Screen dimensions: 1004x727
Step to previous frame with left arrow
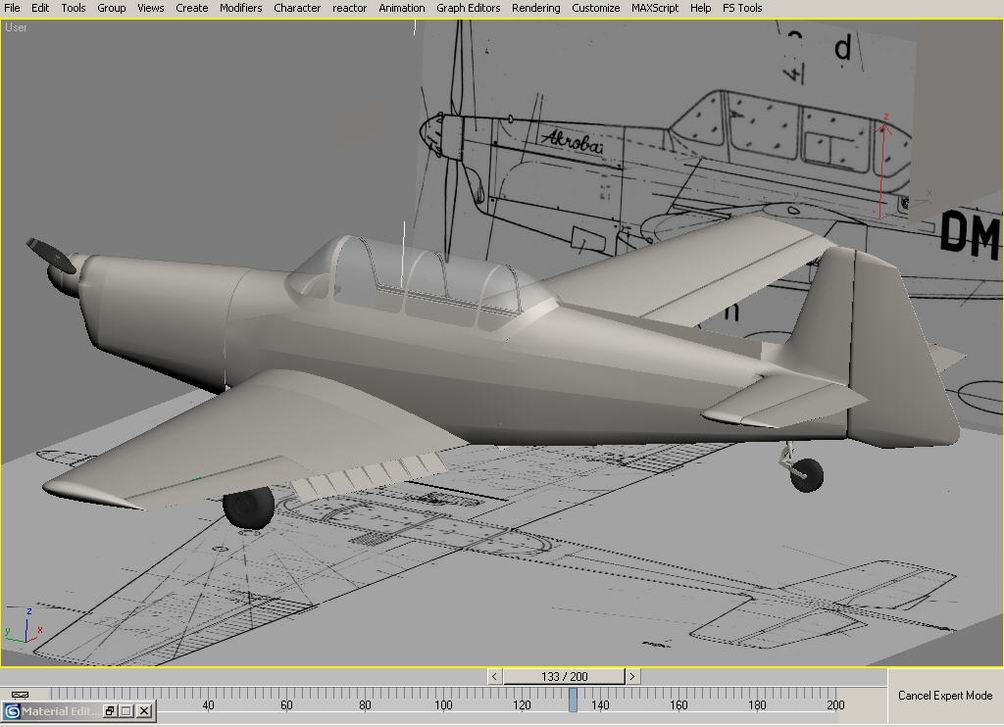(494, 677)
